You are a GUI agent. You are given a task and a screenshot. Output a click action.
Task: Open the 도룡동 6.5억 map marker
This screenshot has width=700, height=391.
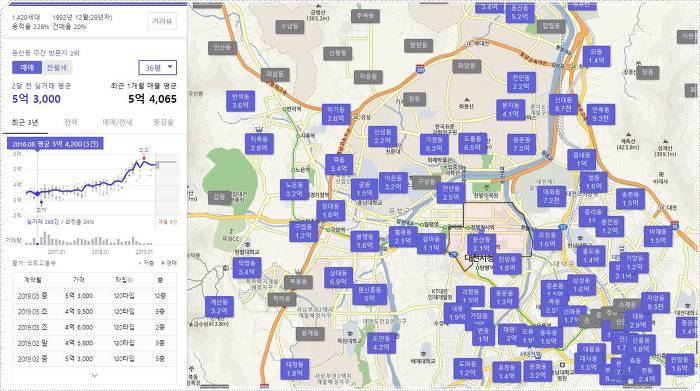(472, 143)
